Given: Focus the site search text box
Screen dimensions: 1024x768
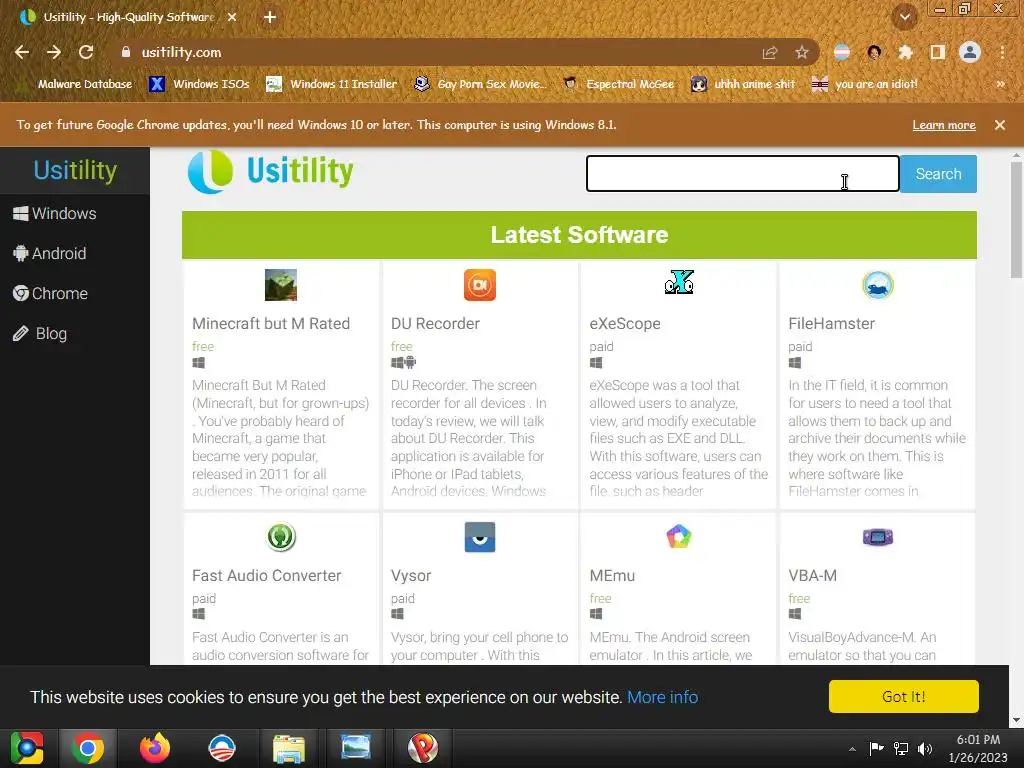Looking at the screenshot, I should coord(743,174).
